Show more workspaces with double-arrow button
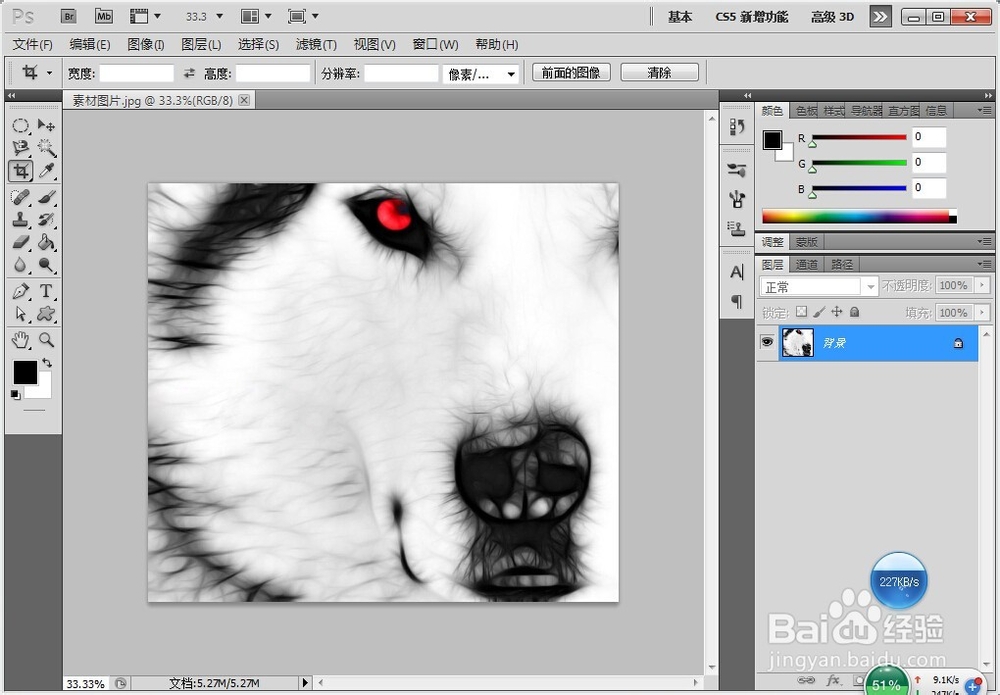The height and width of the screenshot is (695, 1000). click(880, 17)
